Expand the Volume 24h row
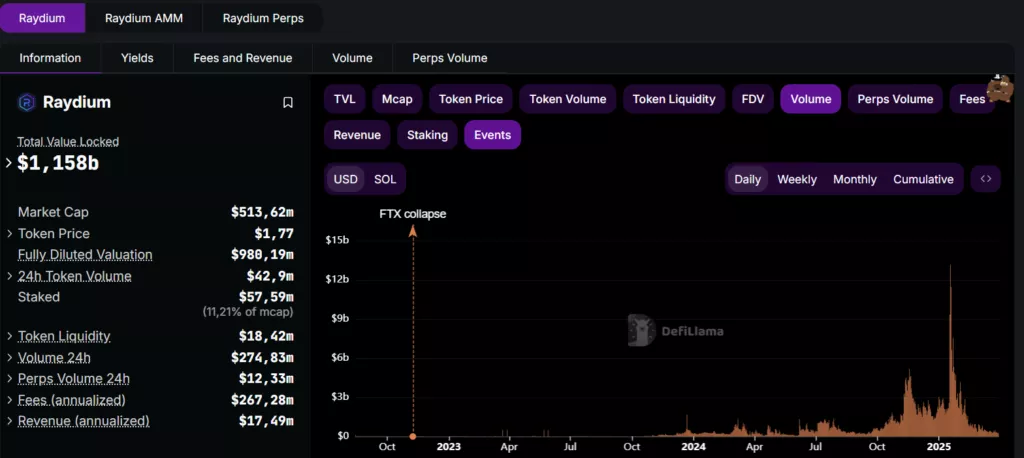1024x458 pixels. tap(10, 358)
